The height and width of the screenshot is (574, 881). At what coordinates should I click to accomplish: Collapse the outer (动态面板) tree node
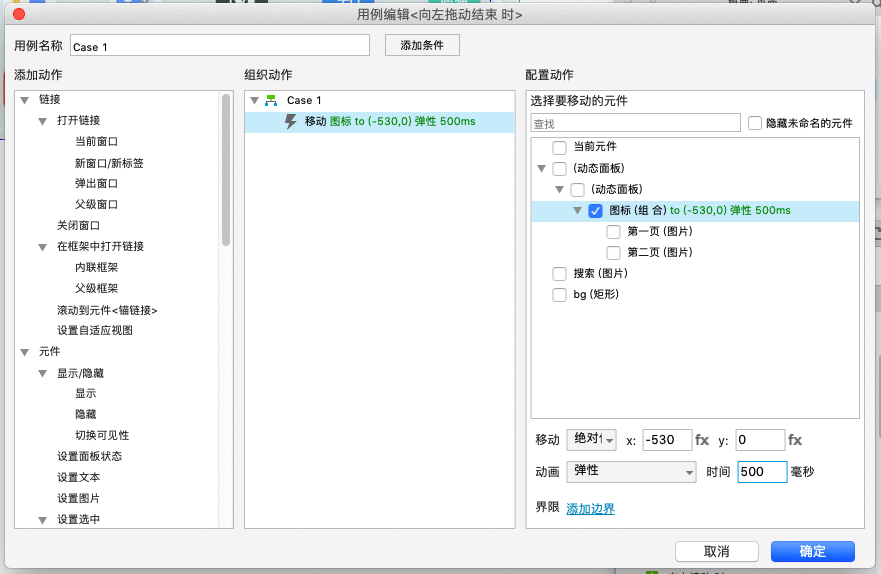[542, 168]
